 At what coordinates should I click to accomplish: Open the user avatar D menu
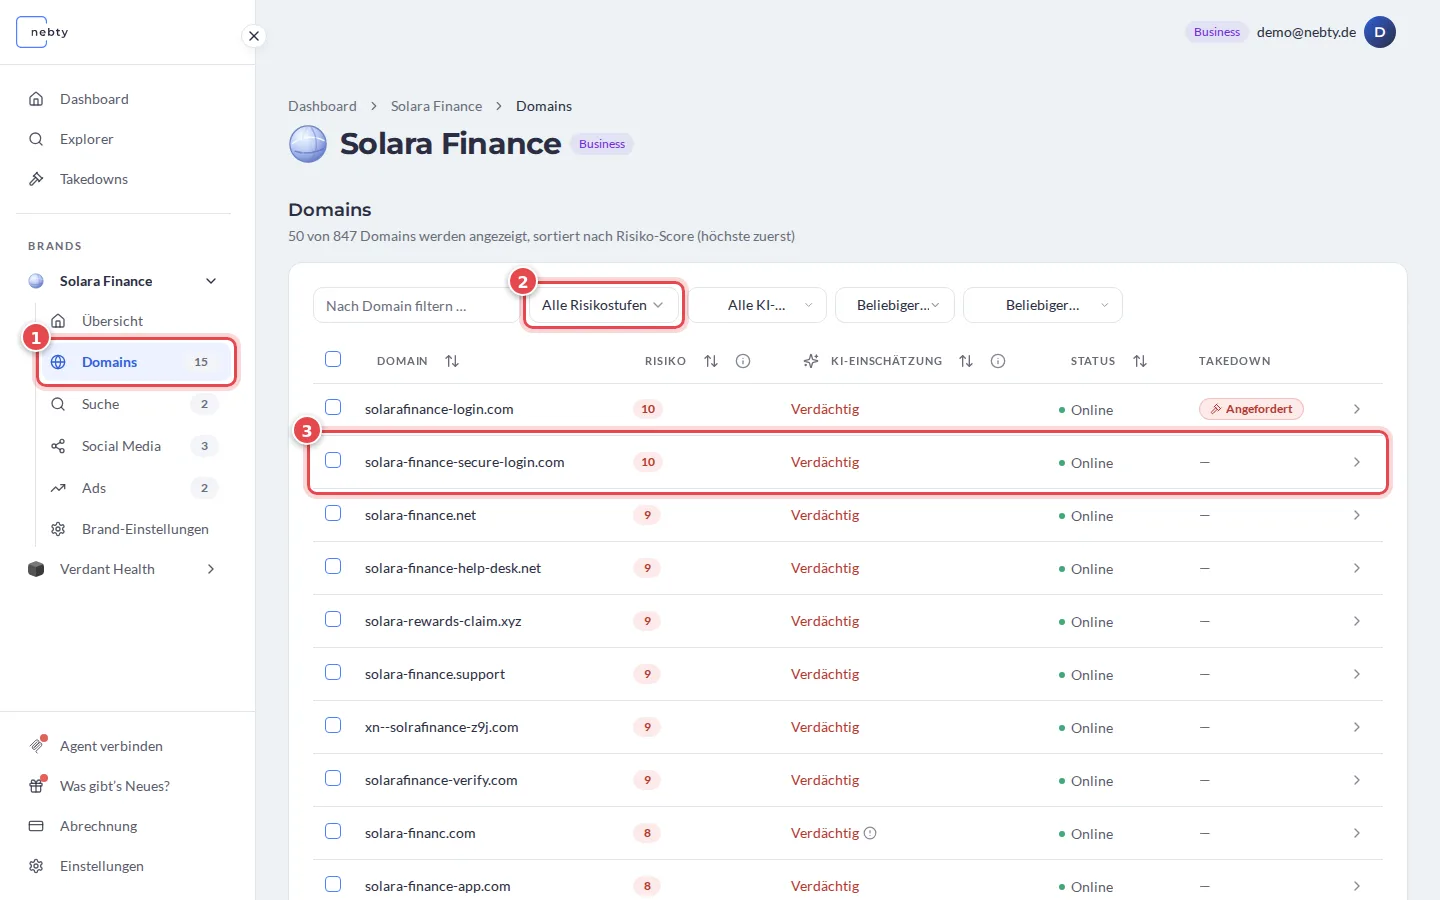(1380, 32)
